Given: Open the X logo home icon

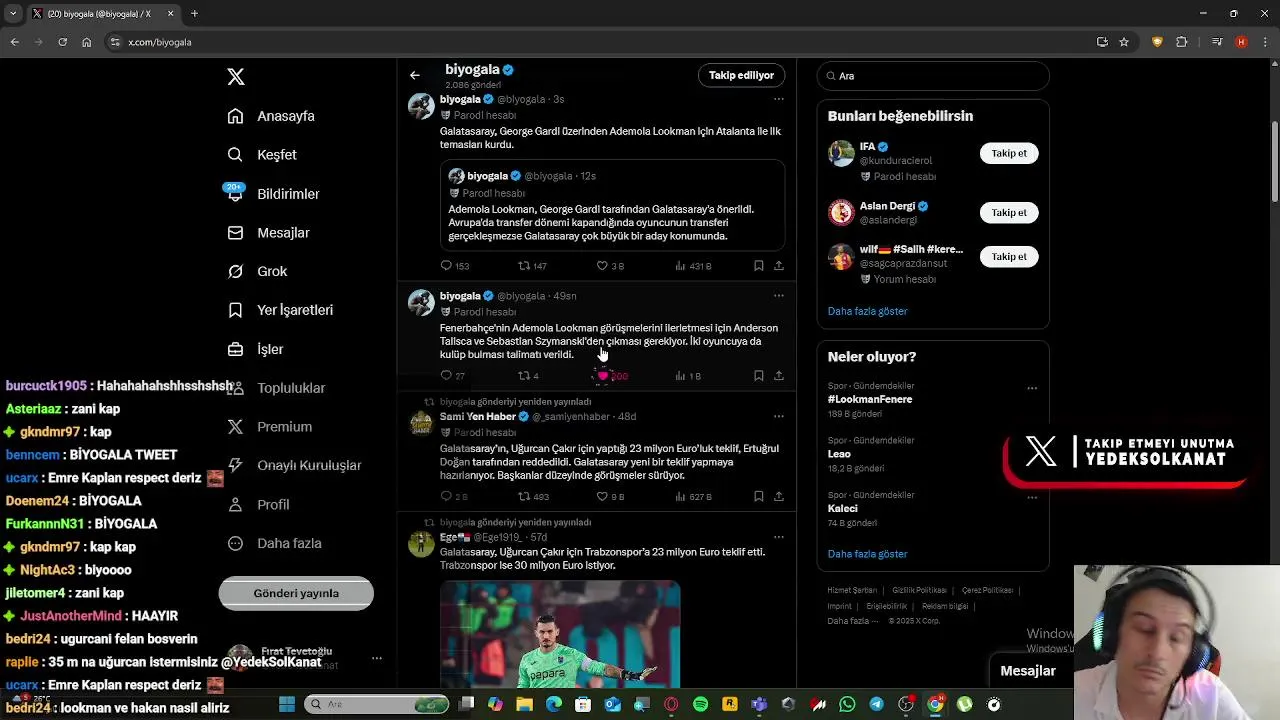Looking at the screenshot, I should click(x=236, y=77).
